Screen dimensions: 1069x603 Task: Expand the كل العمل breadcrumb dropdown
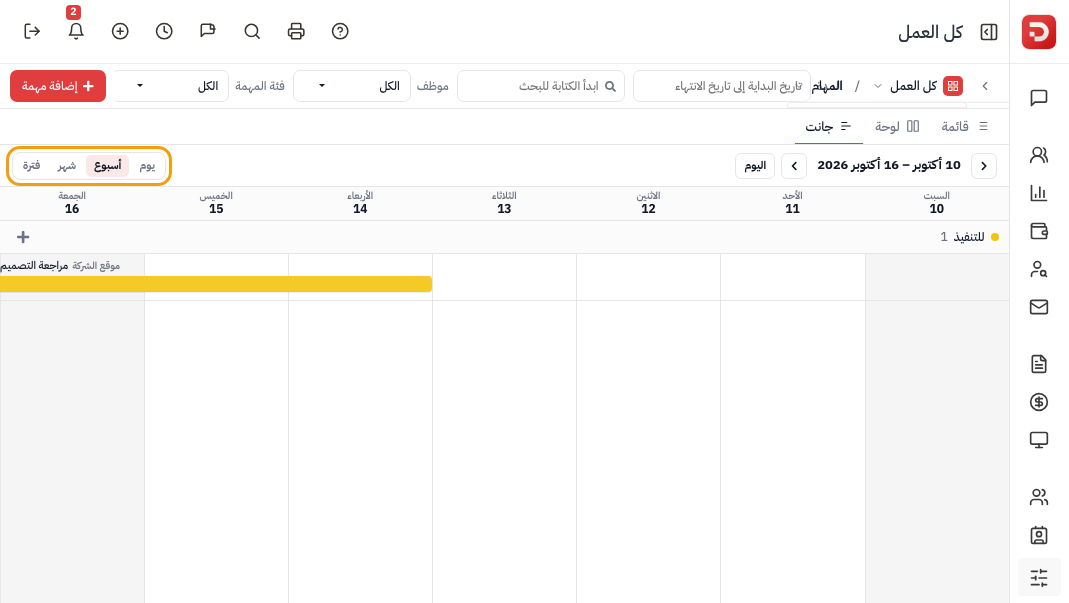[x=877, y=86]
